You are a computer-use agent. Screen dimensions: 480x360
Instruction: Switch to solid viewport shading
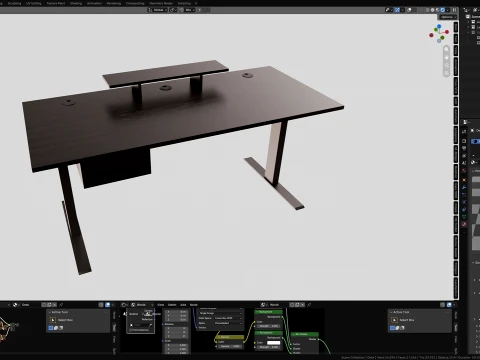point(432,10)
